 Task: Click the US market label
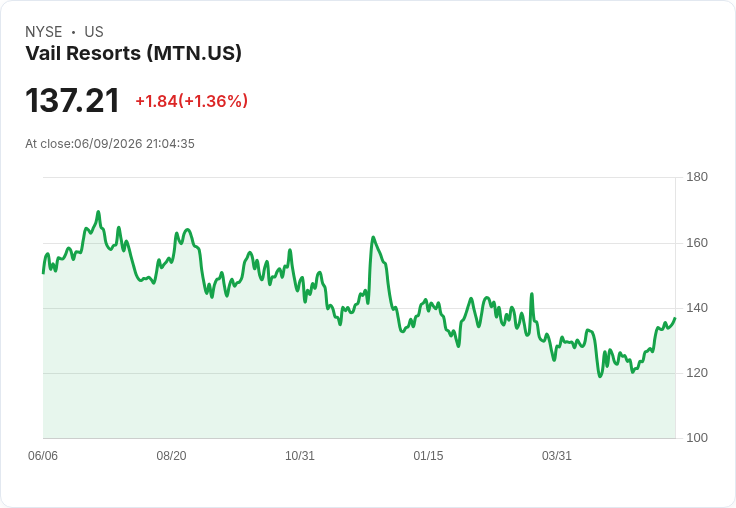tap(94, 32)
